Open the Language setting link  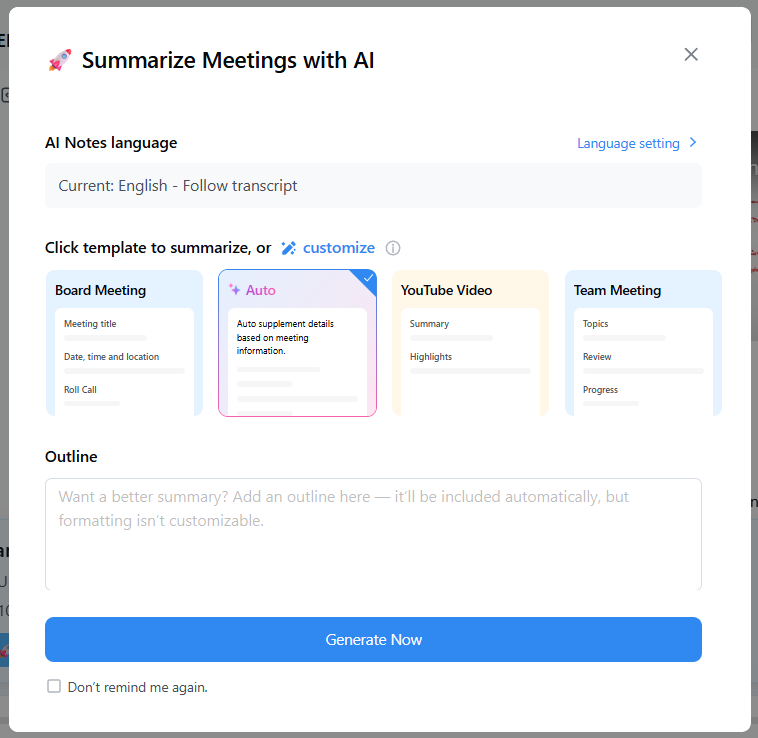[628, 143]
